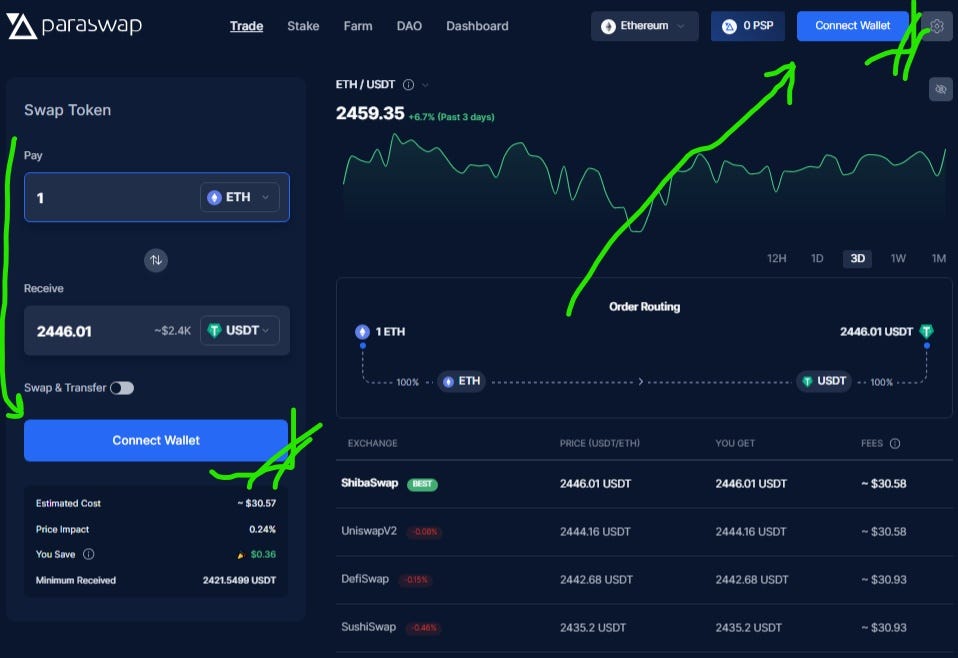
Task: Open the DAO tab
Action: click(x=409, y=26)
